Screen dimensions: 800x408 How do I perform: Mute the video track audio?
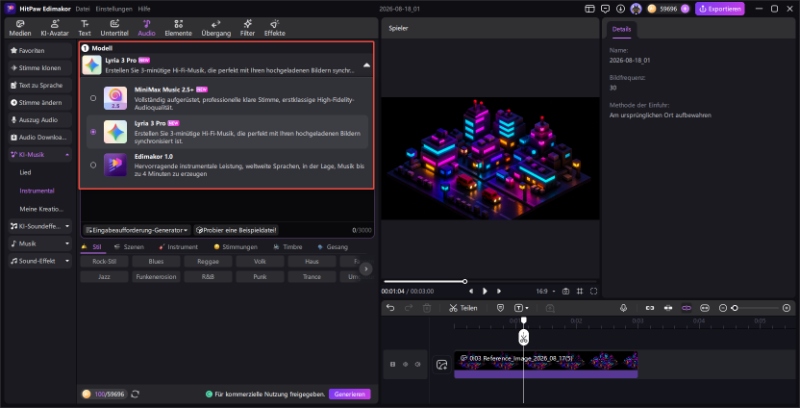(418, 365)
